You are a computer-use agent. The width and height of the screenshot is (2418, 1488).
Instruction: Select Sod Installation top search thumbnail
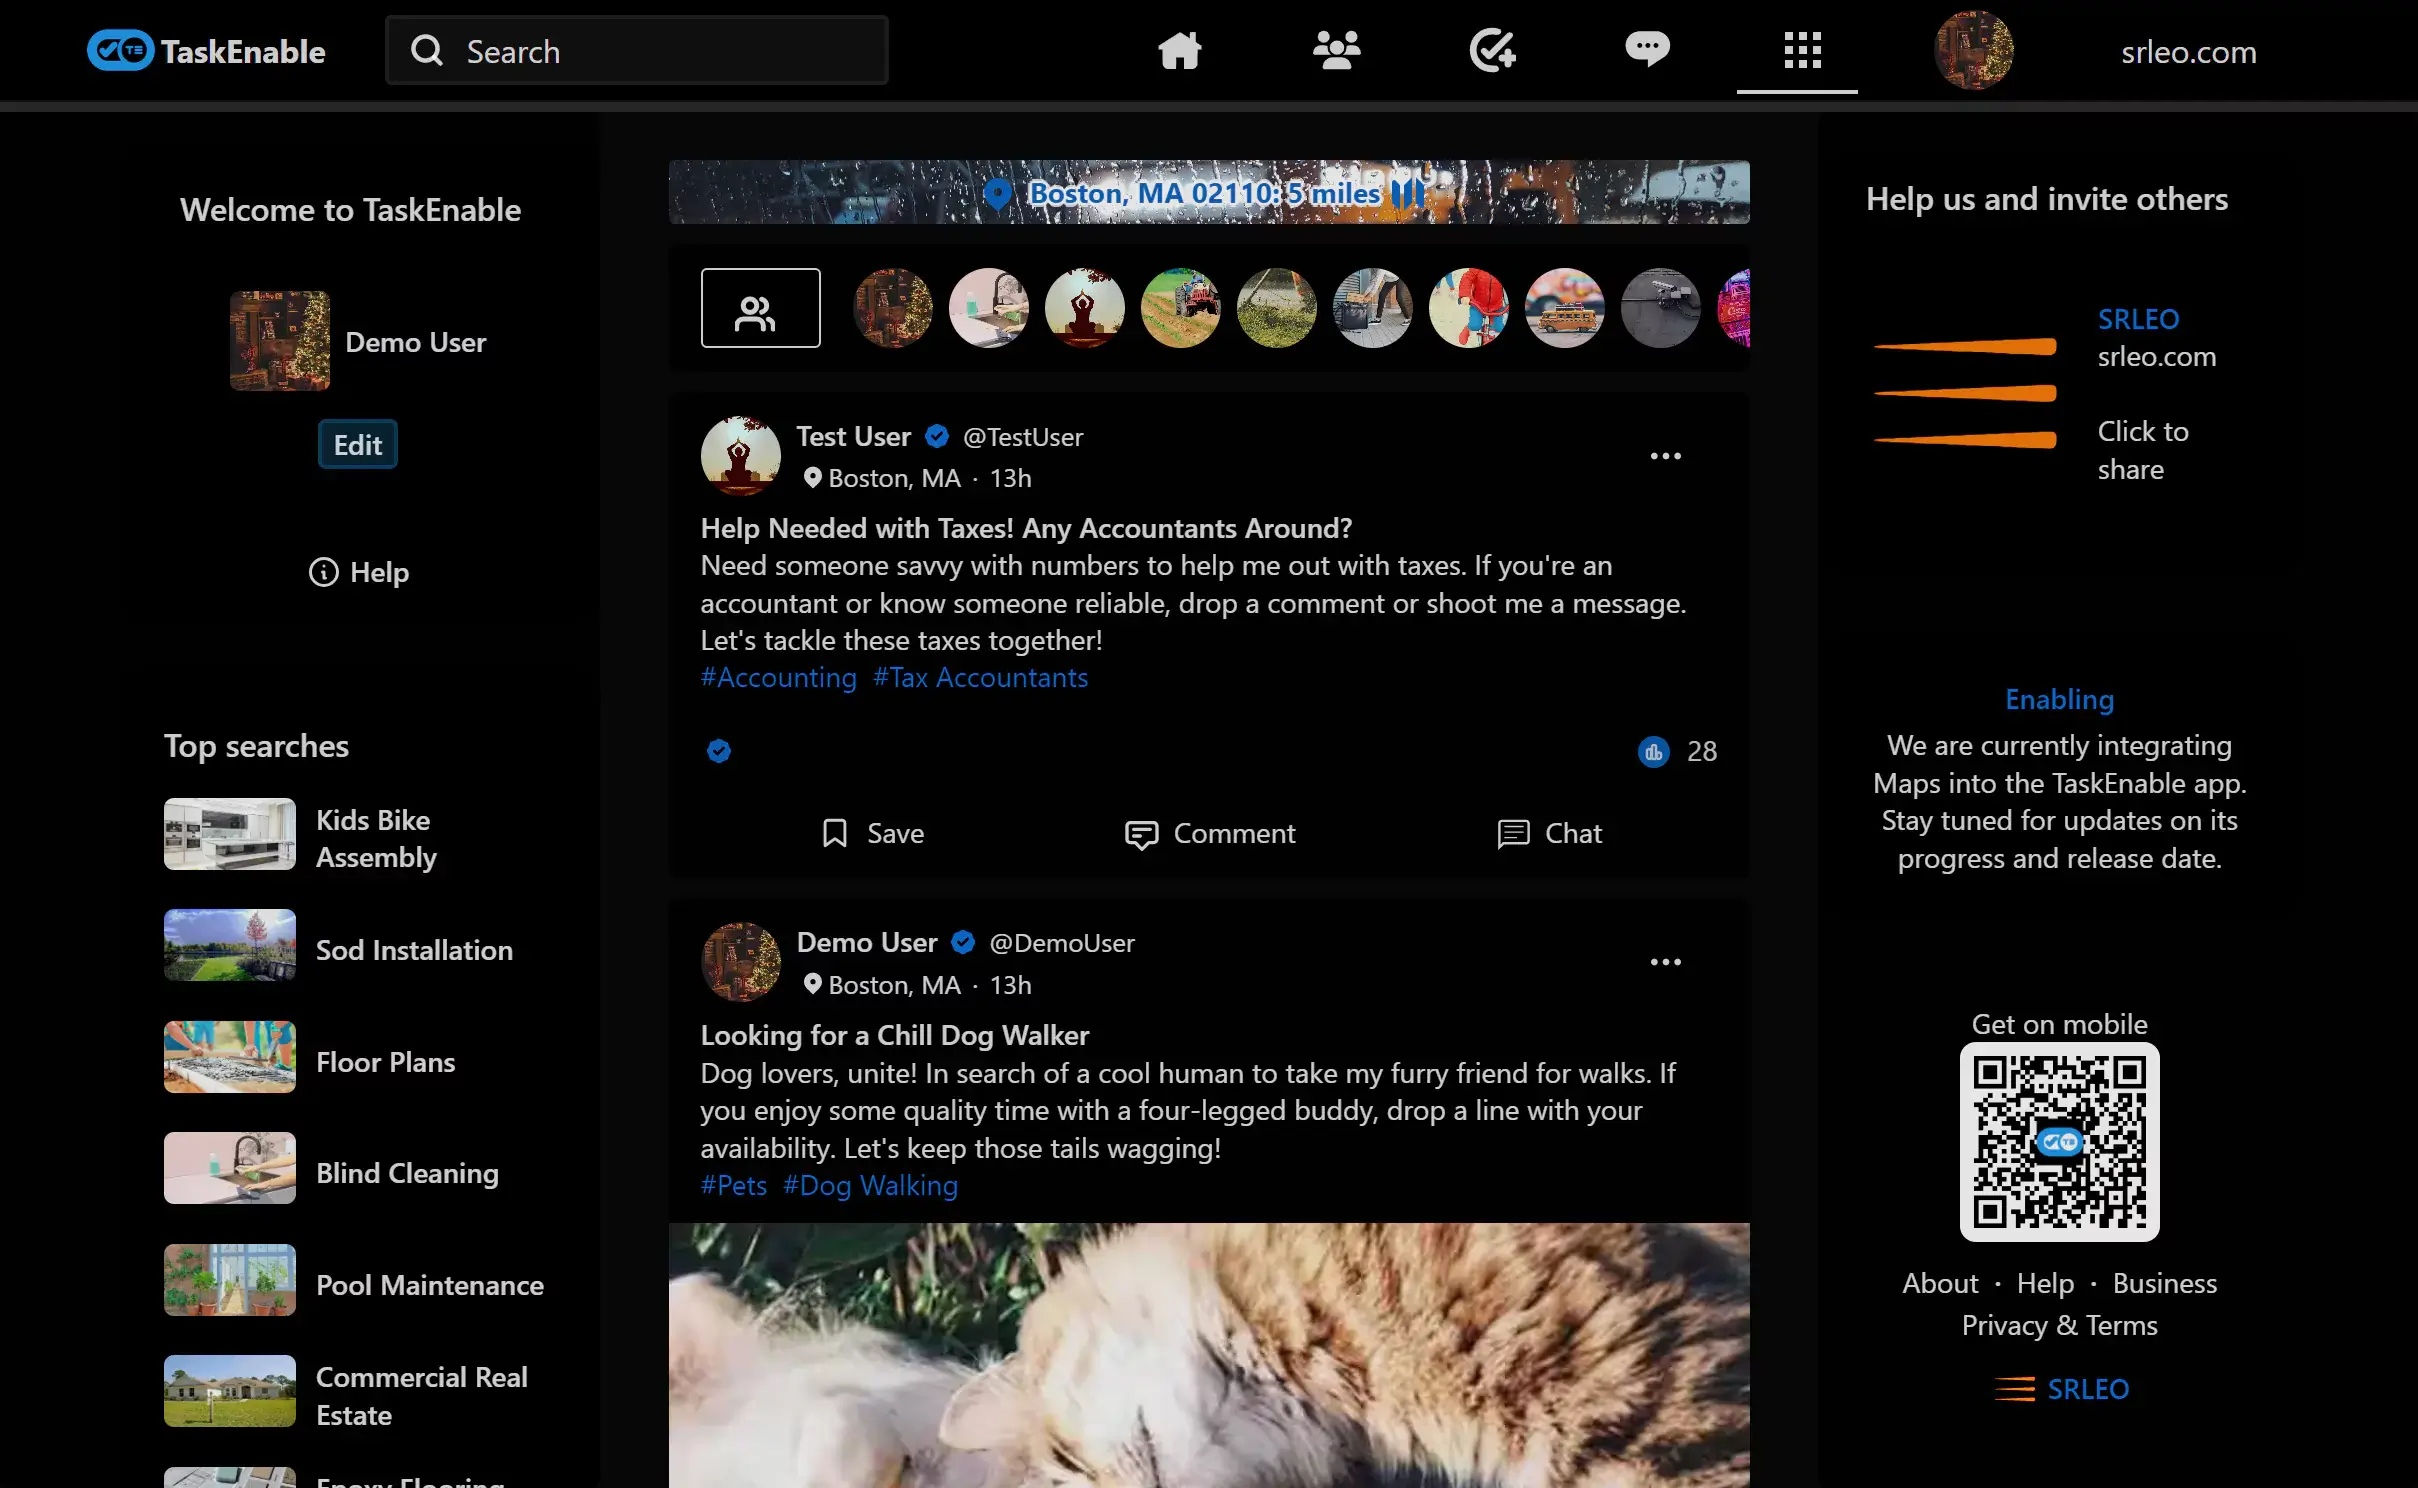point(230,945)
